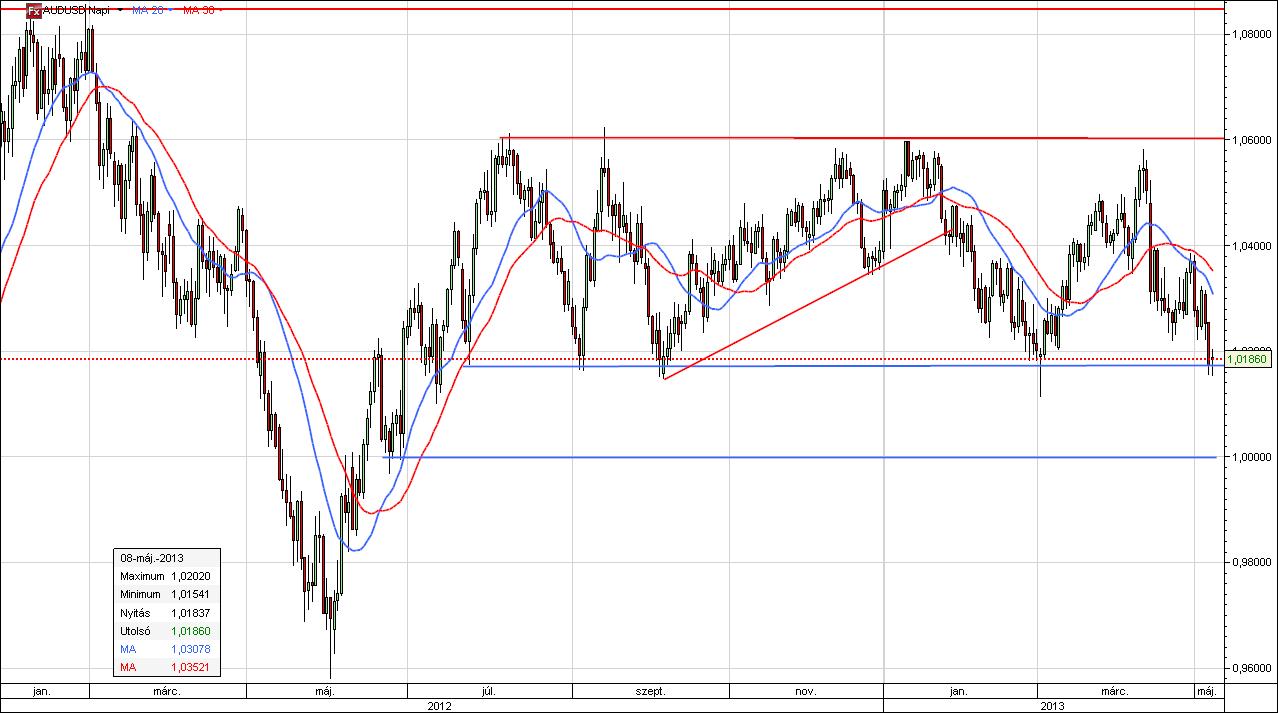
Task: Select the 08-máj.-2013 date in info box
Action: [152, 557]
